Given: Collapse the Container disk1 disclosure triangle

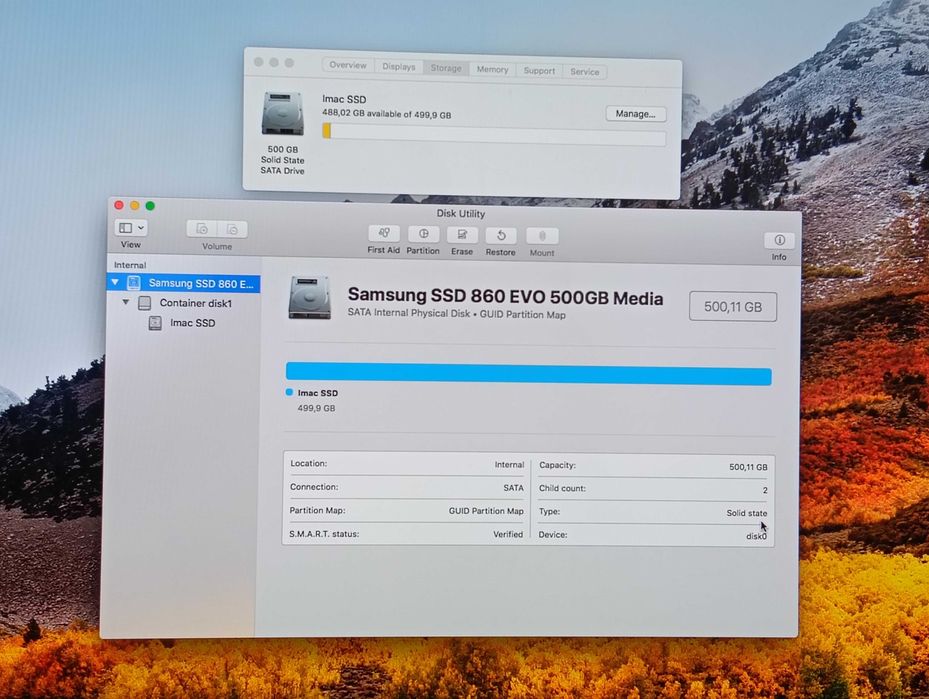Looking at the screenshot, I should click(126, 302).
